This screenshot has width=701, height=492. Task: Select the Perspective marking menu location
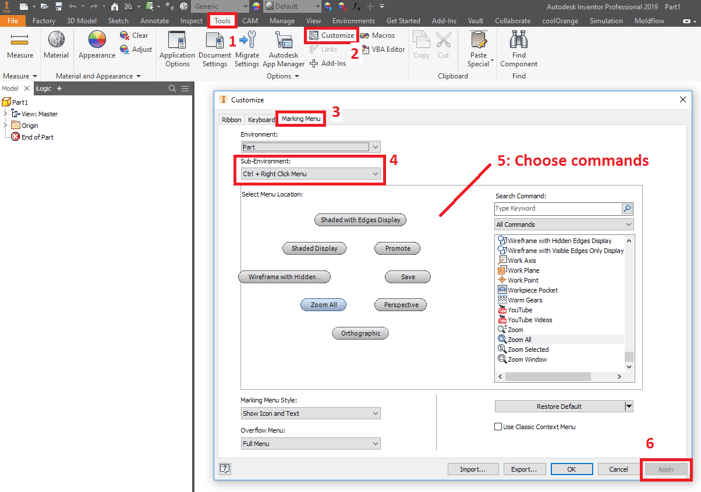click(x=401, y=305)
